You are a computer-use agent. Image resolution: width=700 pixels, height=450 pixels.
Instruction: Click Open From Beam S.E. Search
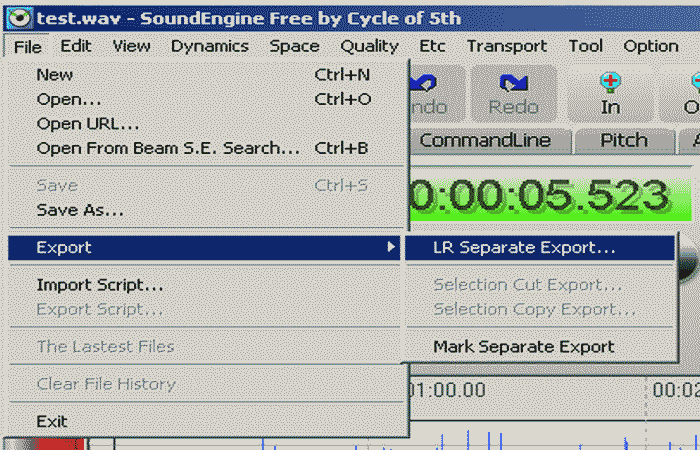pos(168,148)
